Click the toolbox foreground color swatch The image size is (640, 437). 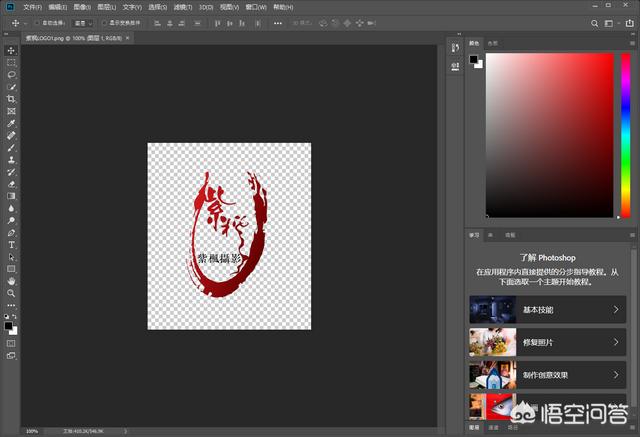coord(8,326)
